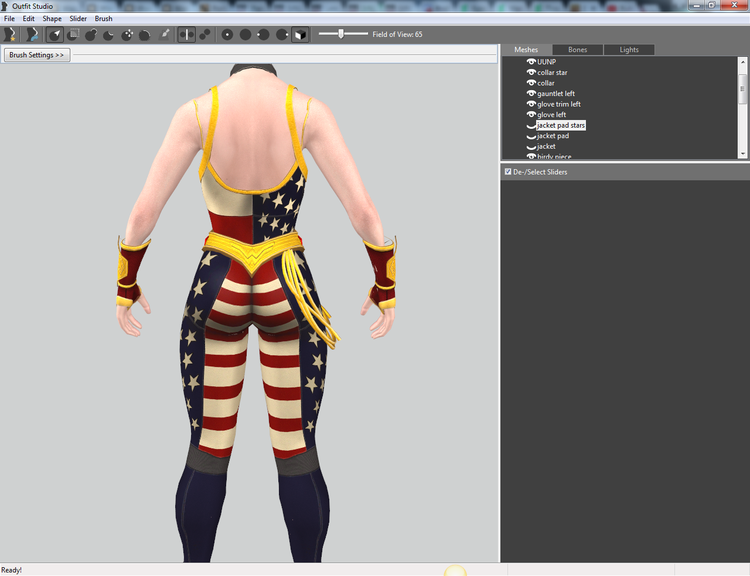750x576 pixels.
Task: Select the jacket pad mesh name
Action: (553, 136)
